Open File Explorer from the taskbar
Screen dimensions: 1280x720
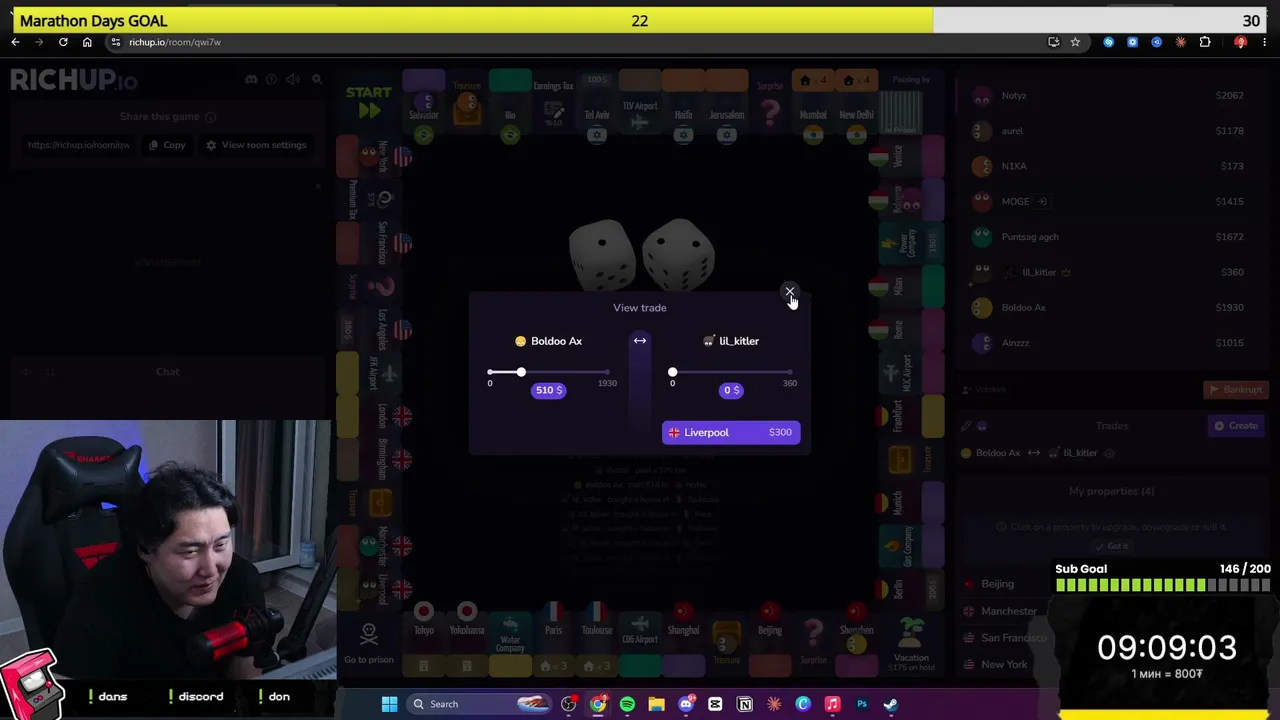point(656,704)
